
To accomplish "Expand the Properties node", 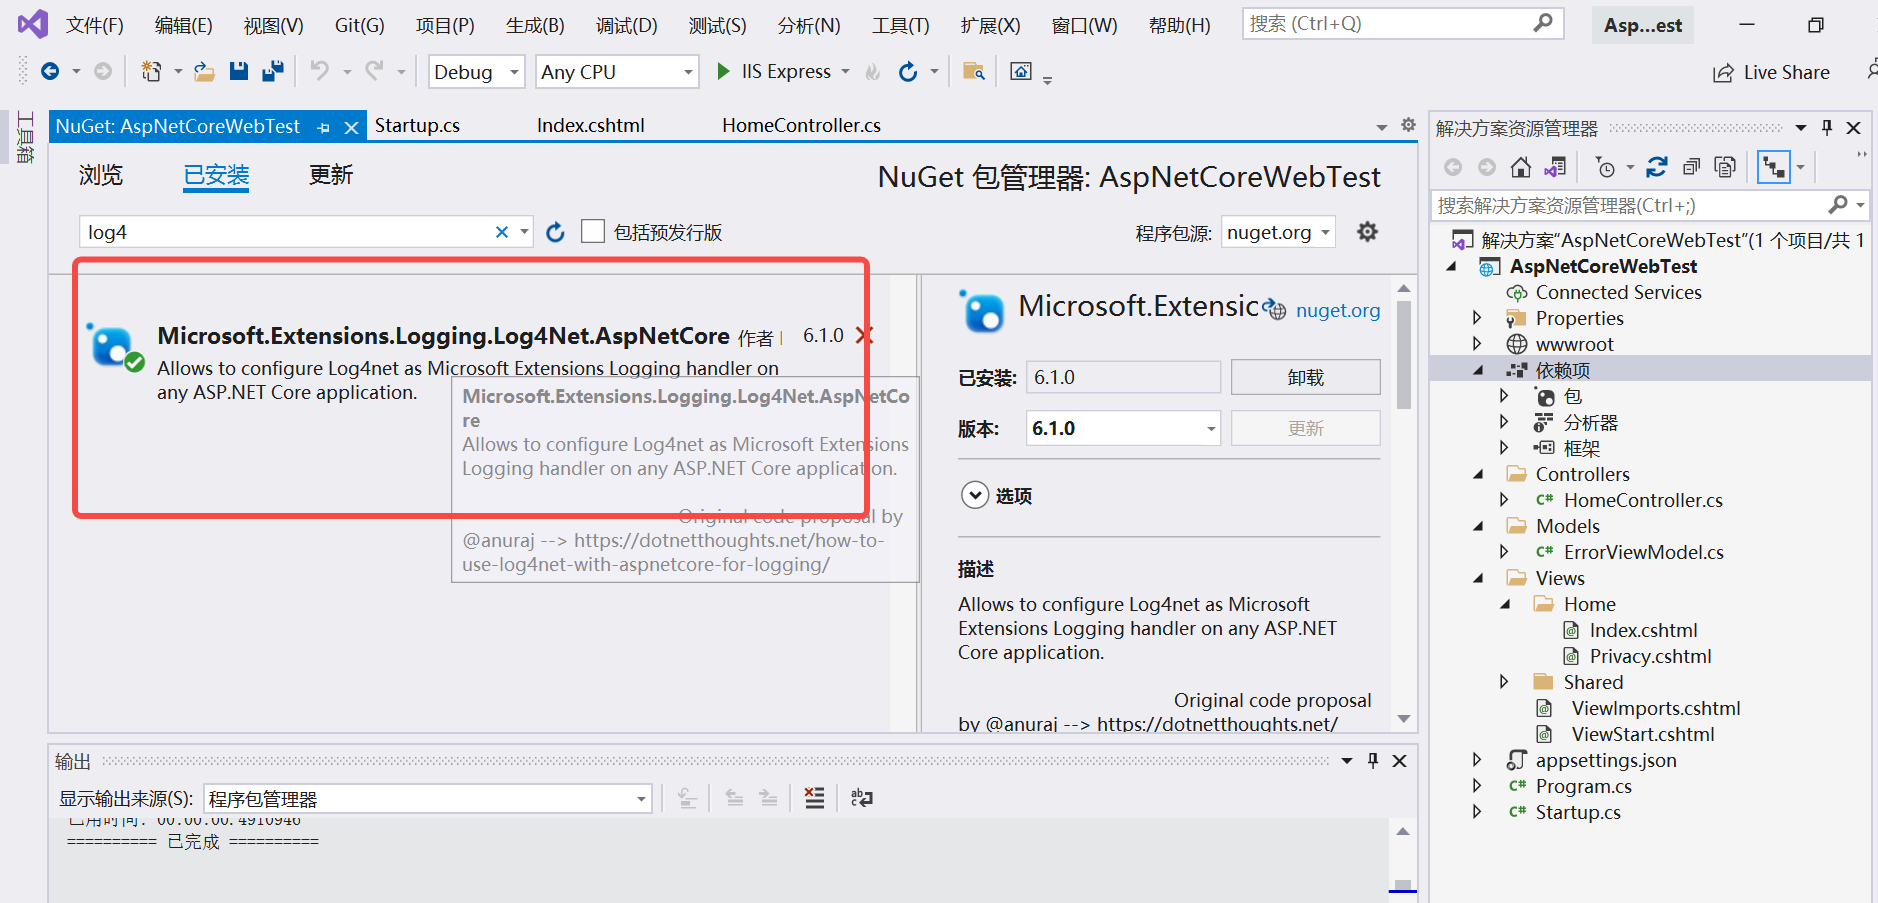I will click(1477, 318).
